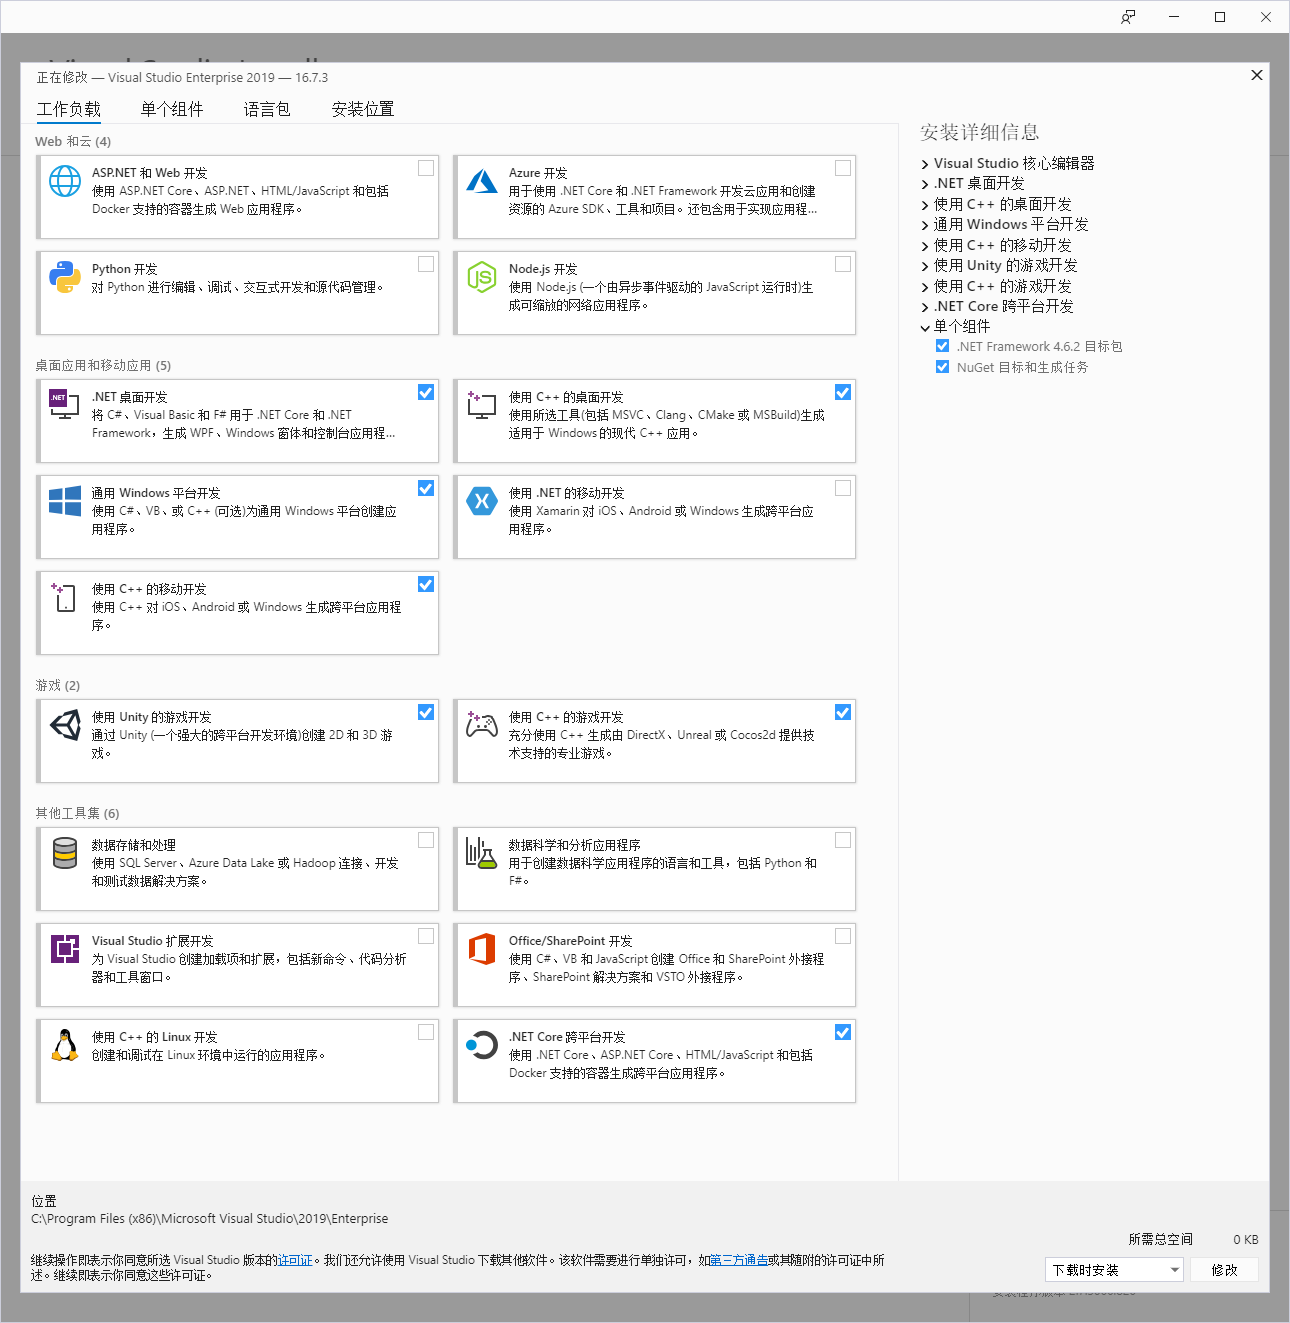Screen dimensions: 1290x1323
Task: Check the 使用 .NET 的移动开发 box
Action: 843,488
